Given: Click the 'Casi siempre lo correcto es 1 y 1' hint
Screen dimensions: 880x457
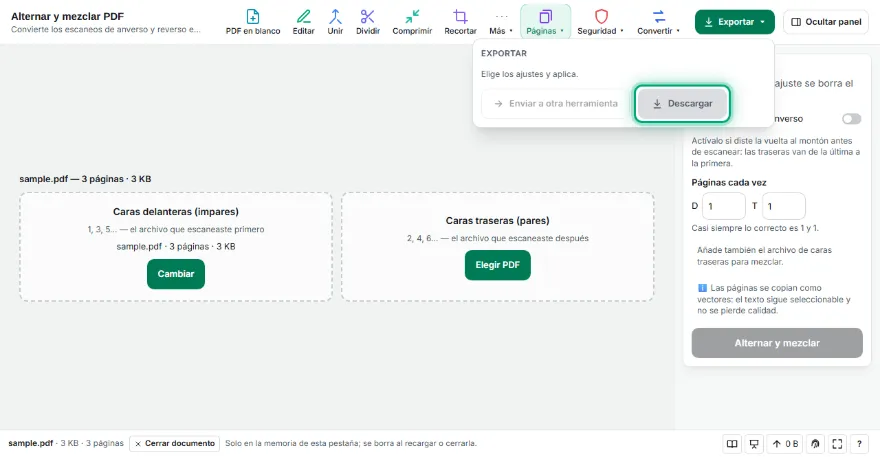Looking at the screenshot, I should (755, 228).
